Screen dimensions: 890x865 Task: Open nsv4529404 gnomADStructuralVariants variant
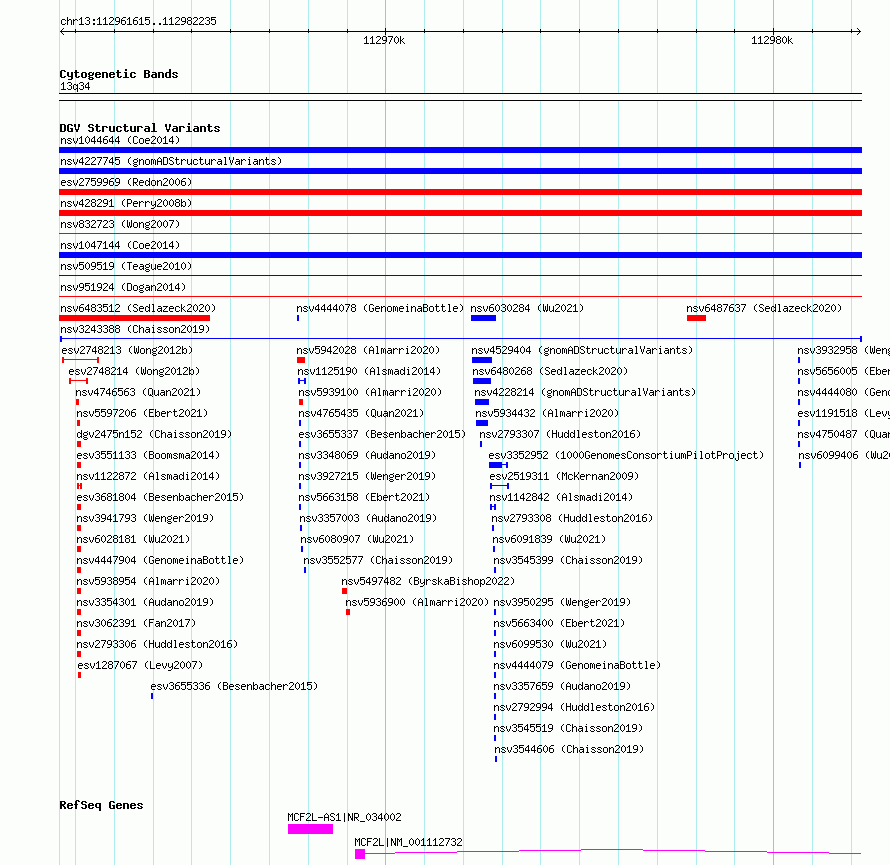click(582, 350)
